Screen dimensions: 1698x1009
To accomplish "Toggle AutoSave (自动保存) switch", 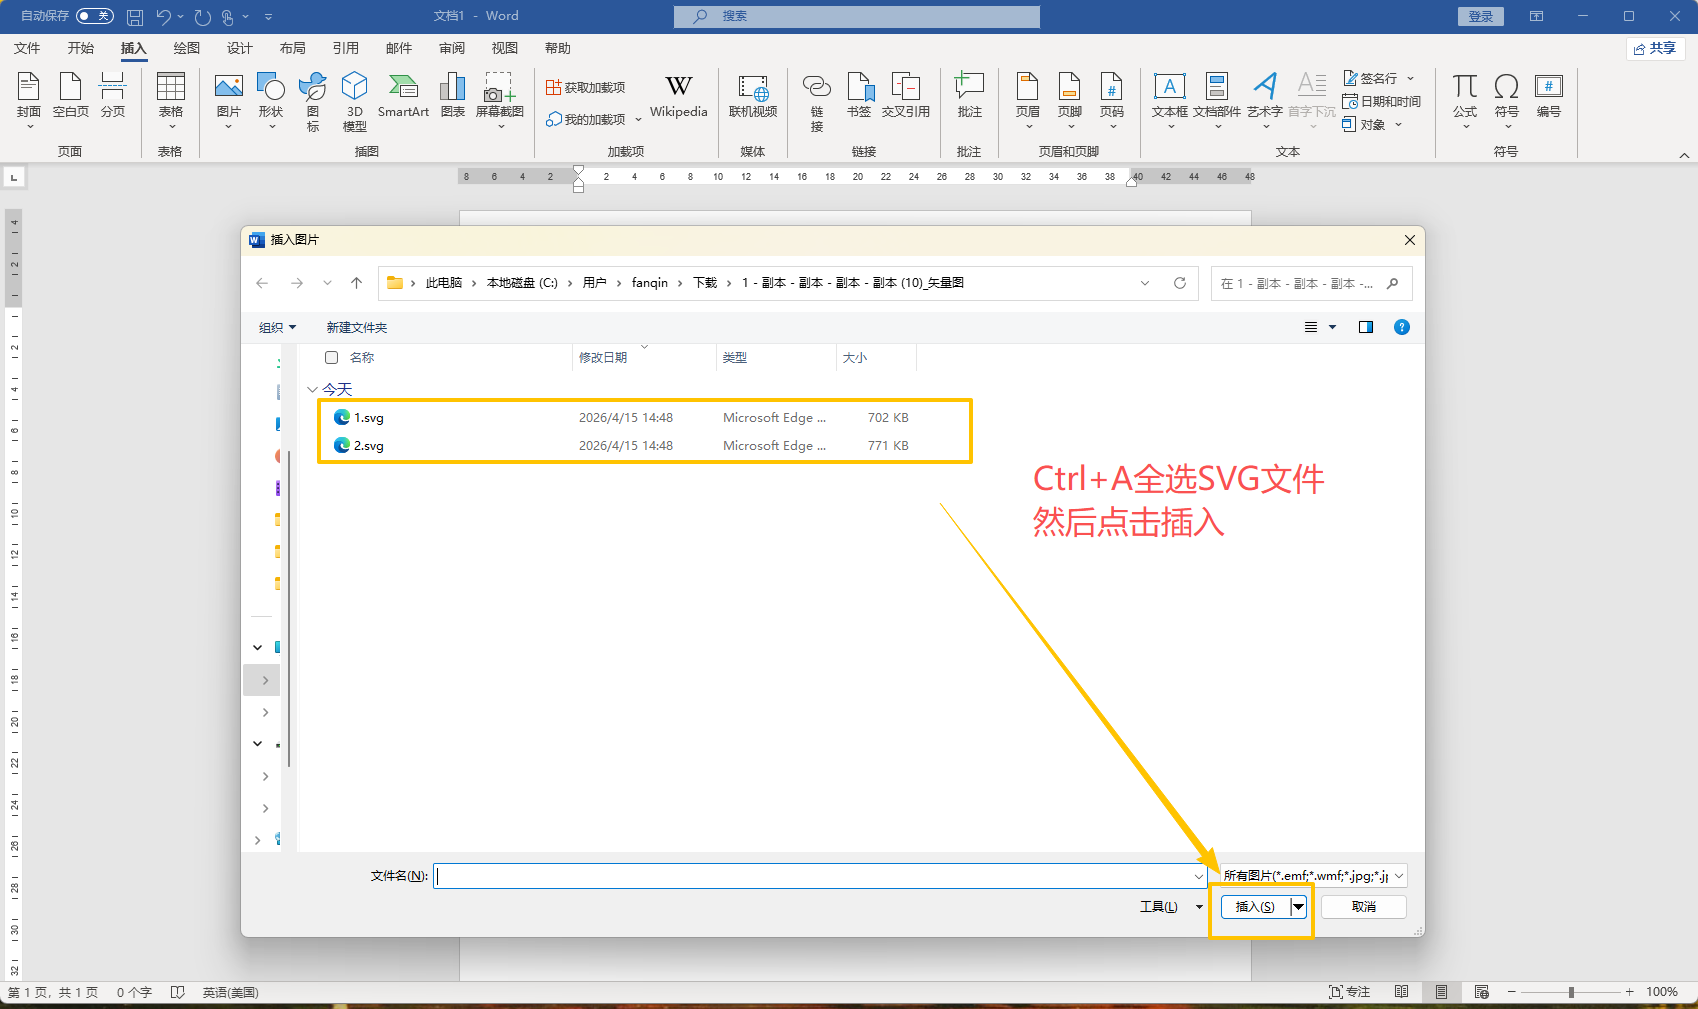I will point(95,16).
